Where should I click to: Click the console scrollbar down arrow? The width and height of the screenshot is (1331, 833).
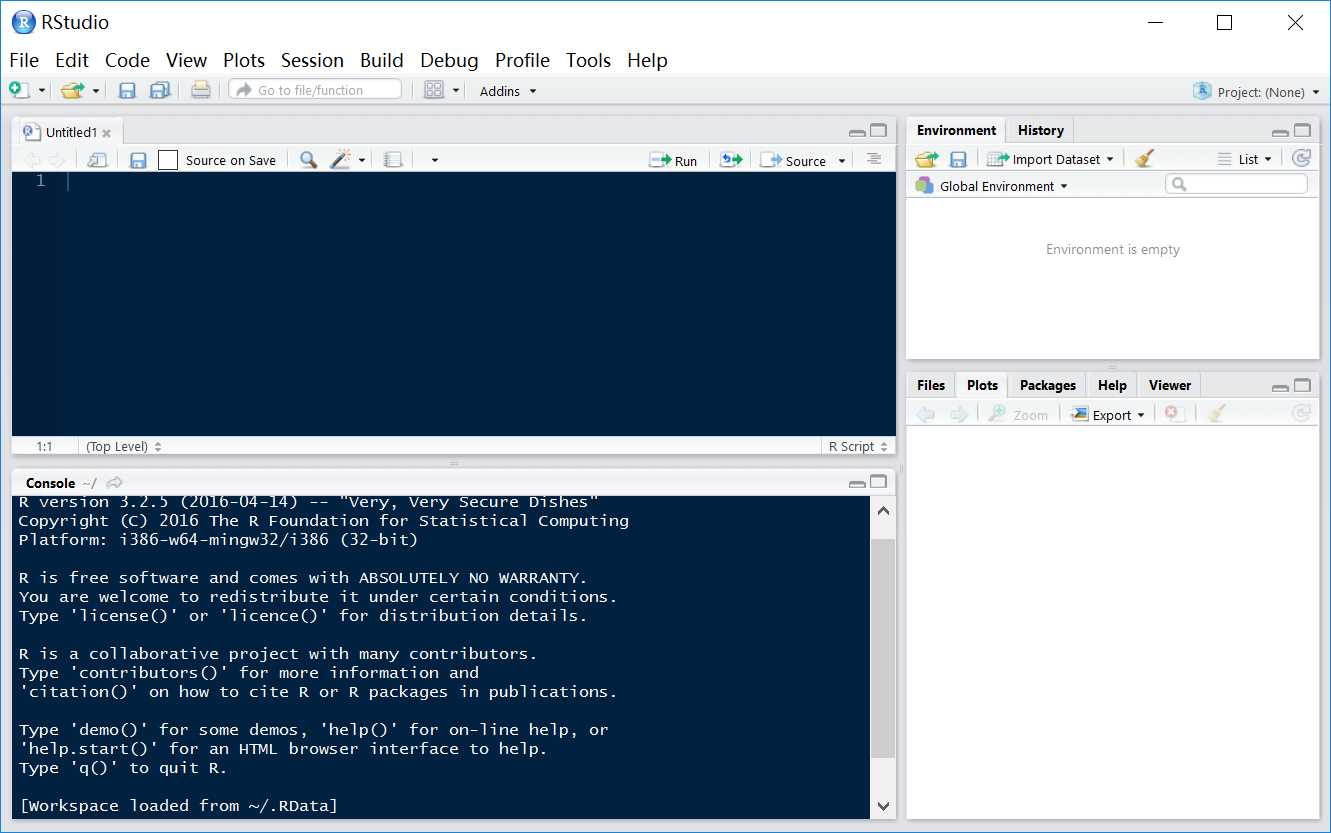click(x=883, y=806)
